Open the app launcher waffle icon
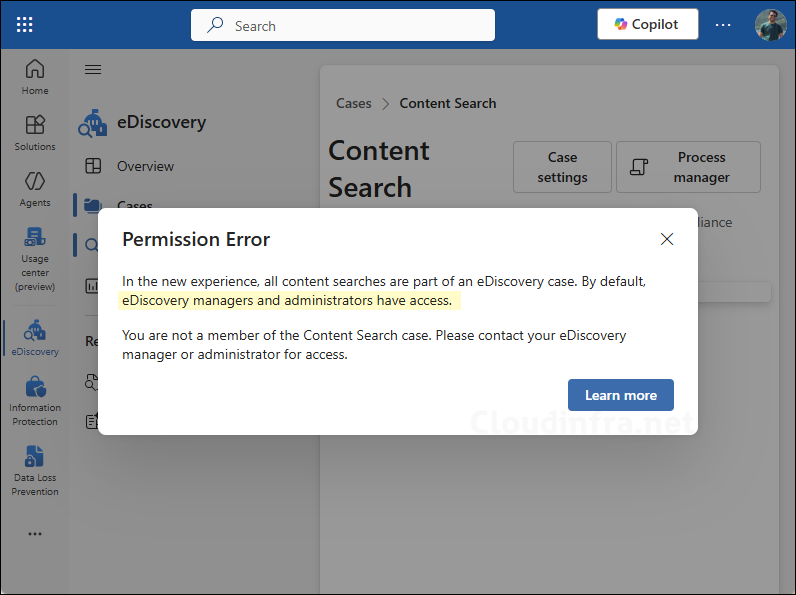796x595 pixels. coord(25,25)
